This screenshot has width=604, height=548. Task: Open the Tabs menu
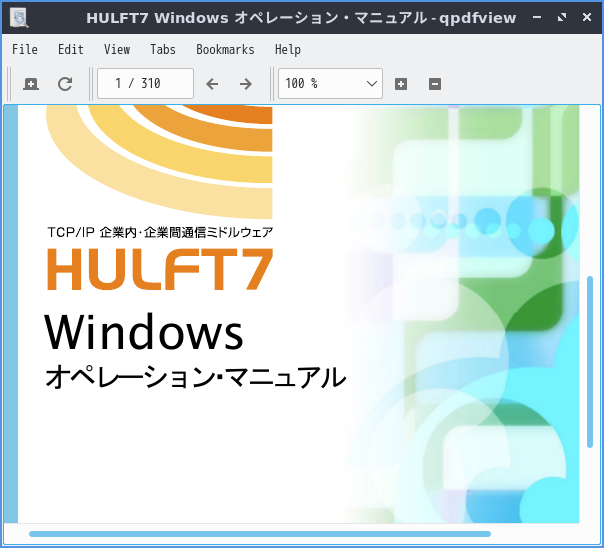pyautogui.click(x=163, y=50)
